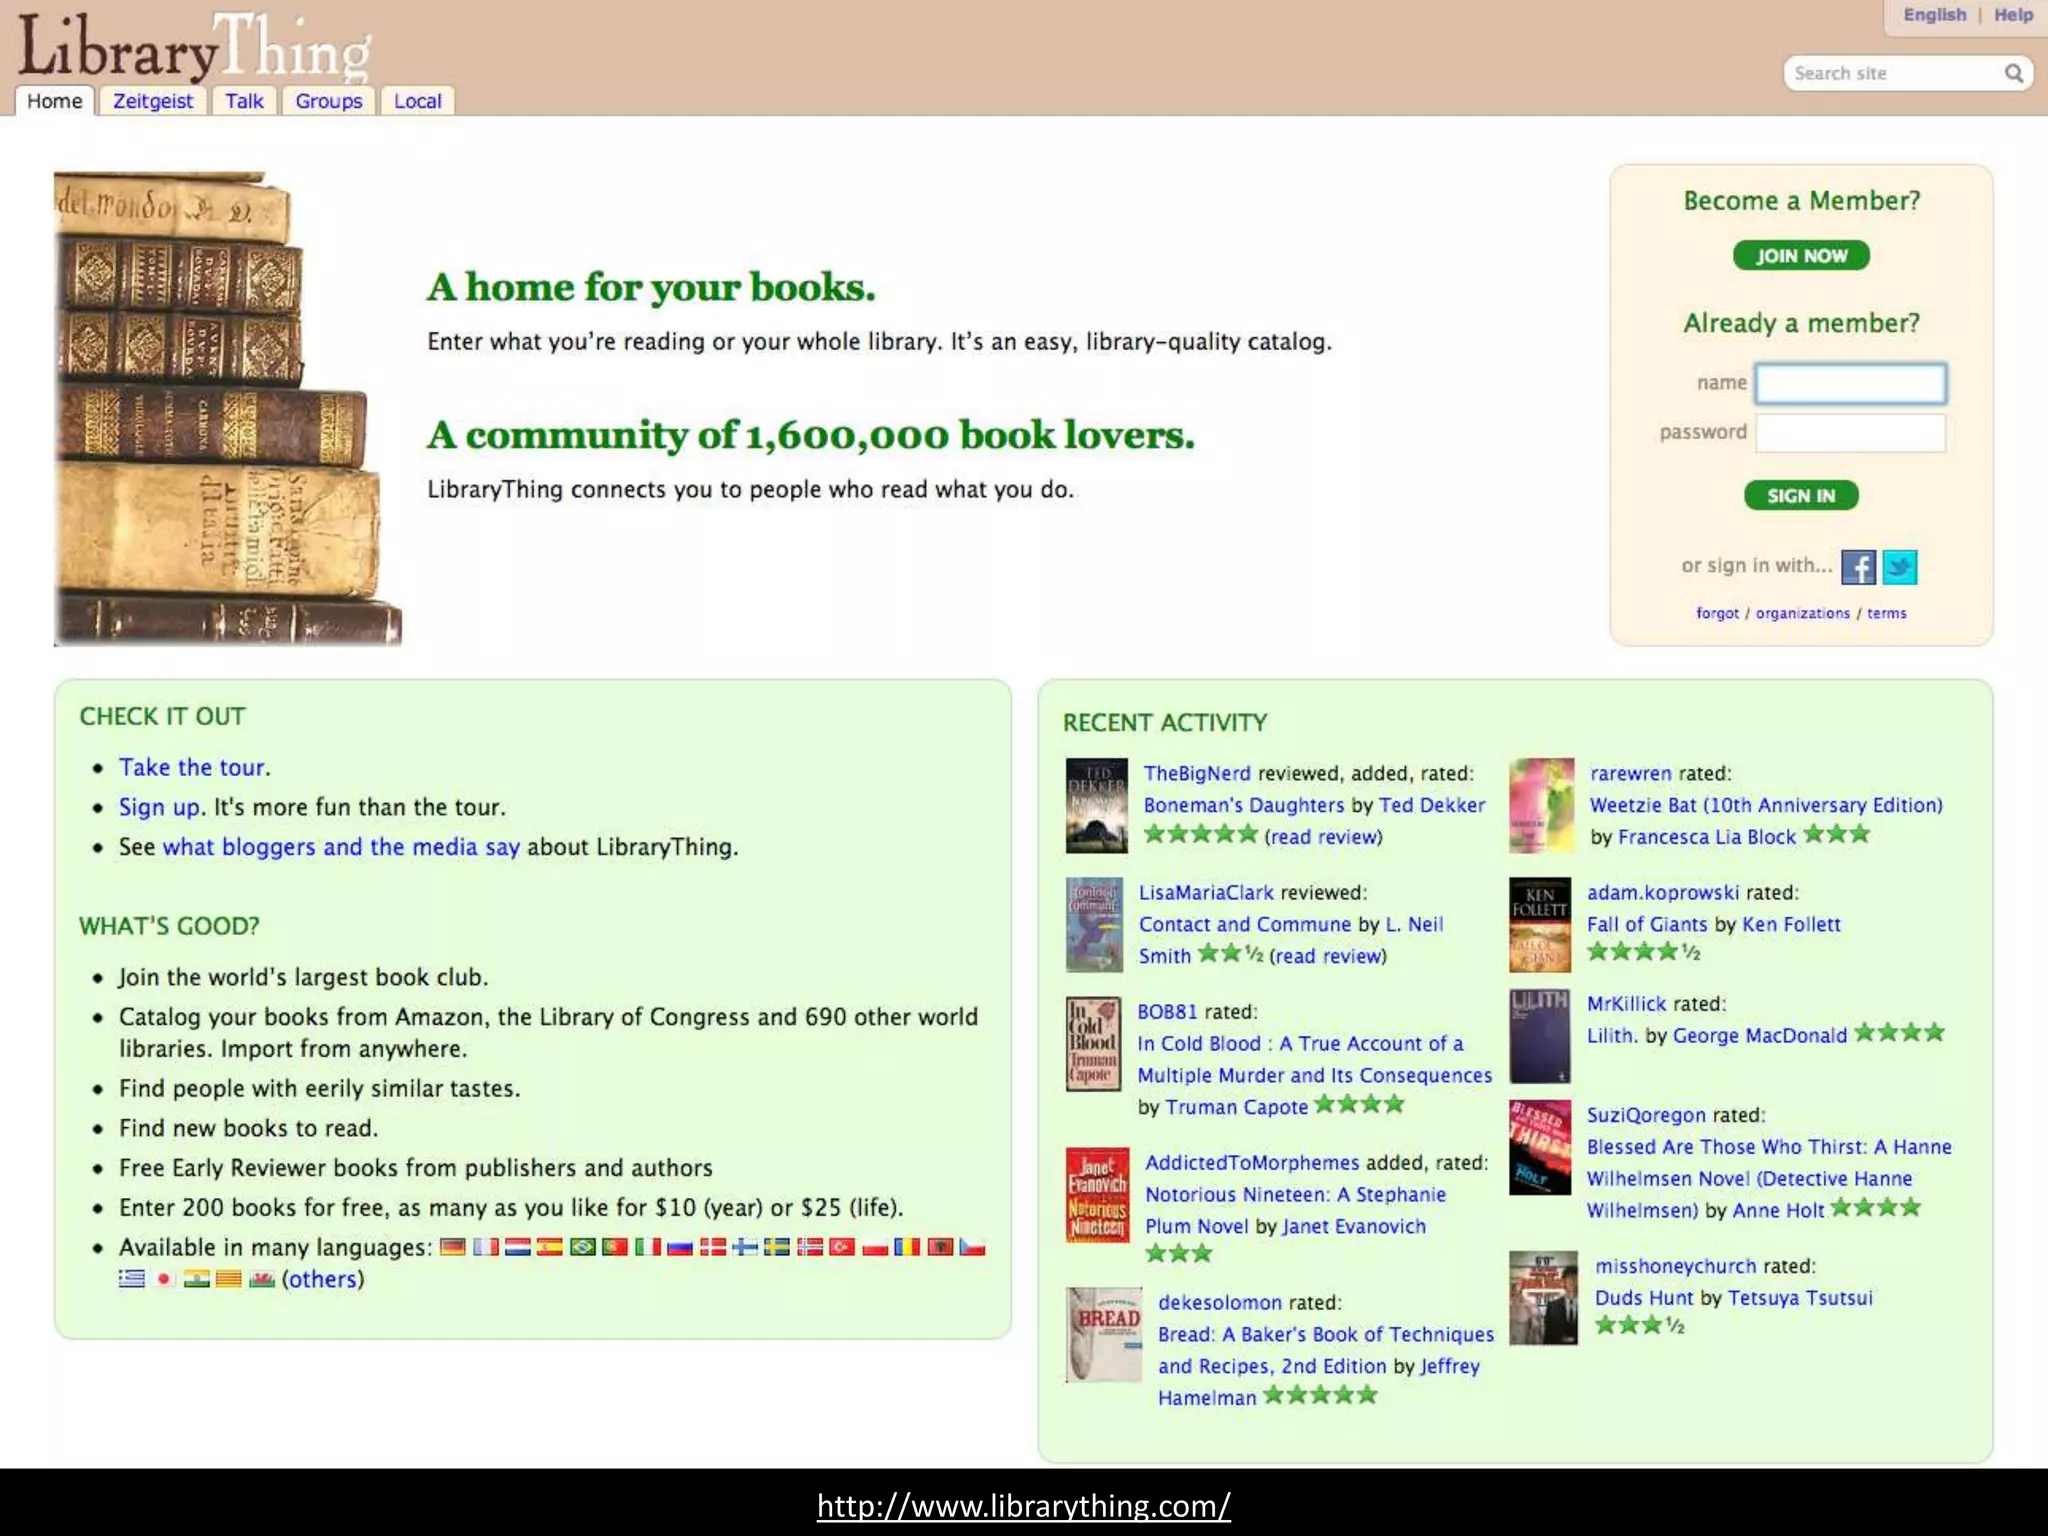Open the Local tab

[x=417, y=101]
